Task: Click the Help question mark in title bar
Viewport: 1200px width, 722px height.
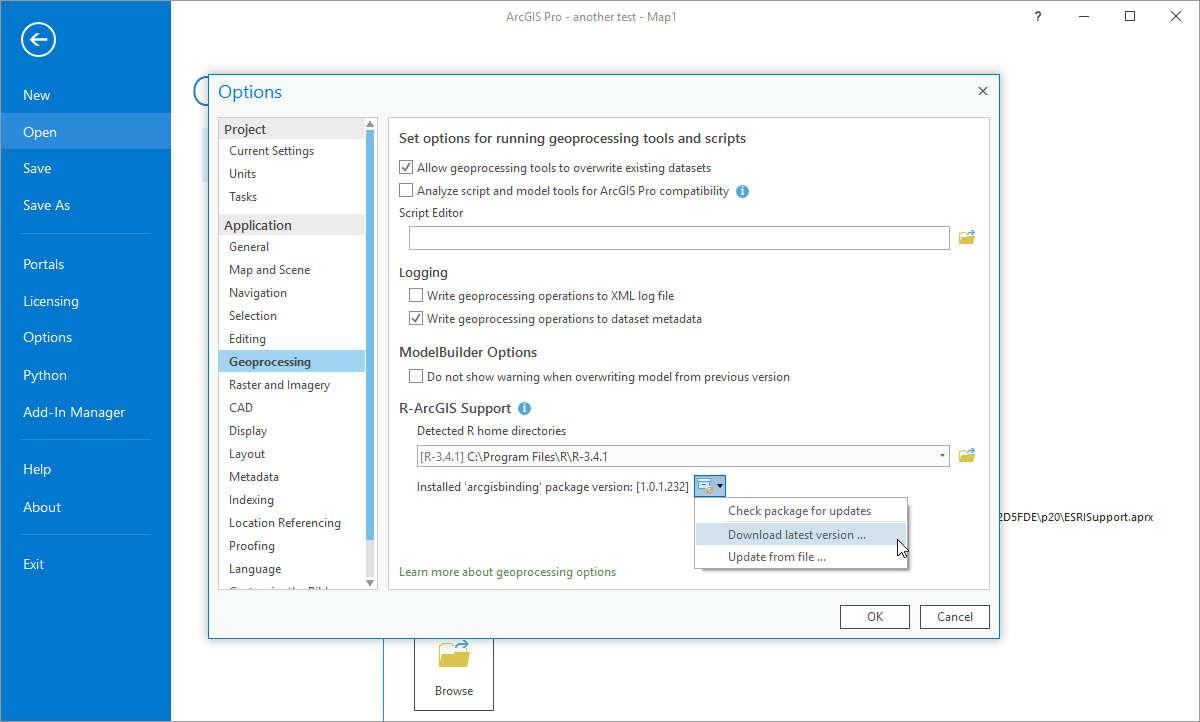Action: click(x=1040, y=17)
